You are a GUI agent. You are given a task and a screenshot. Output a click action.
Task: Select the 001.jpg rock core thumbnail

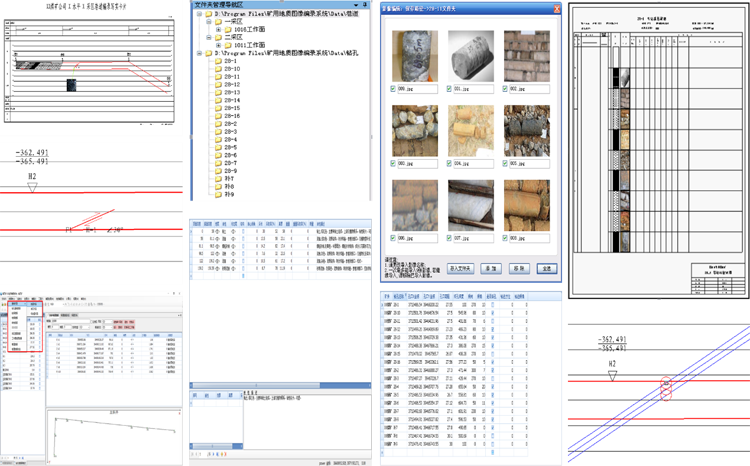pos(470,54)
